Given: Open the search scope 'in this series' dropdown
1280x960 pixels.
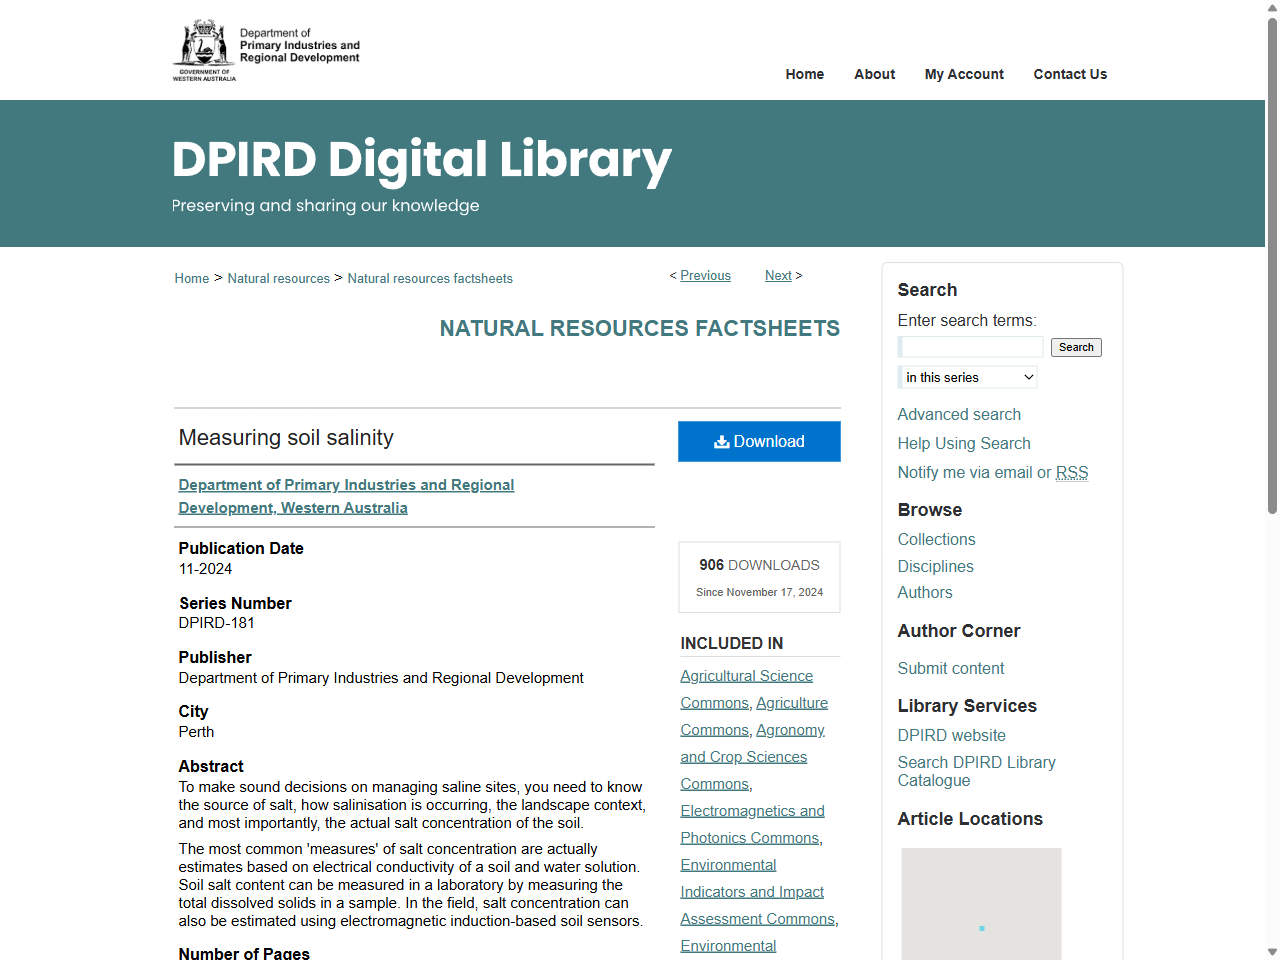Looking at the screenshot, I should pos(968,377).
